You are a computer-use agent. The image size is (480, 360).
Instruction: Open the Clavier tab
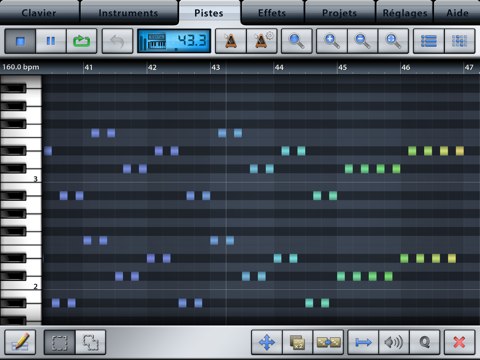pos(39,13)
